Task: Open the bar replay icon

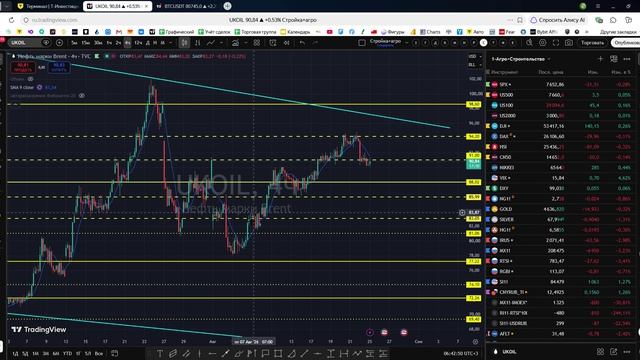Action: 286,42
